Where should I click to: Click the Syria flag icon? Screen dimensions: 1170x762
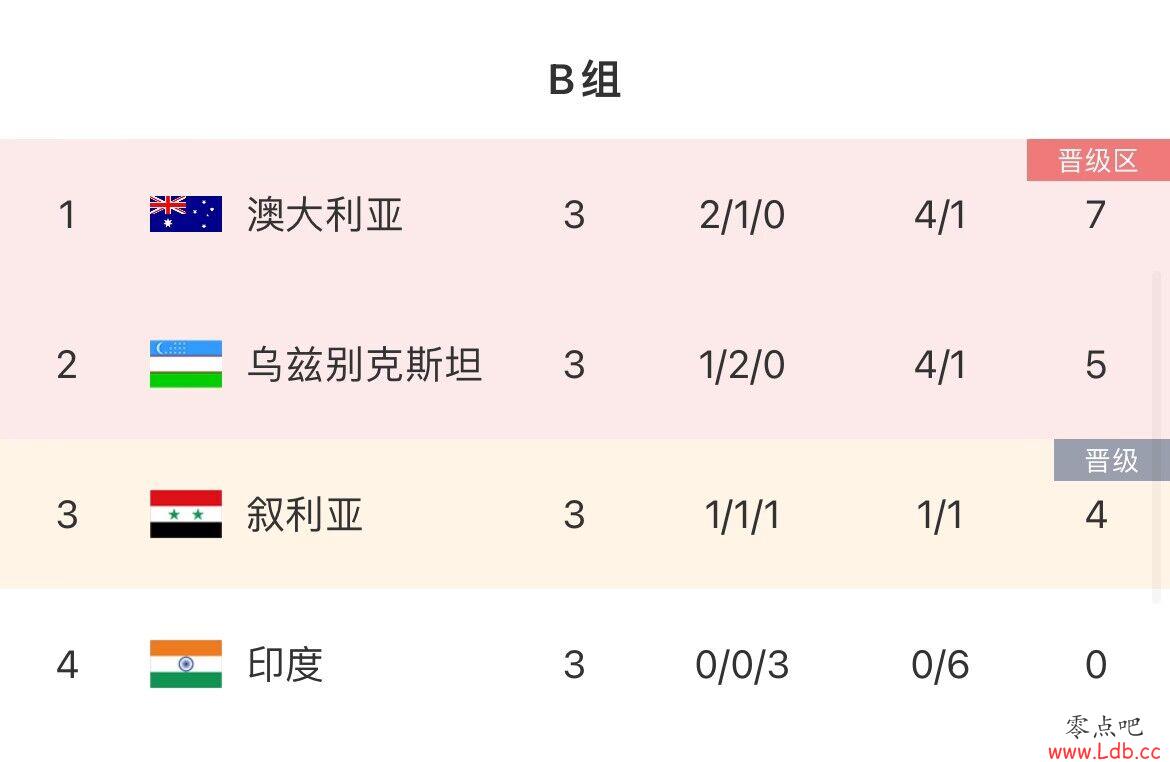(186, 514)
